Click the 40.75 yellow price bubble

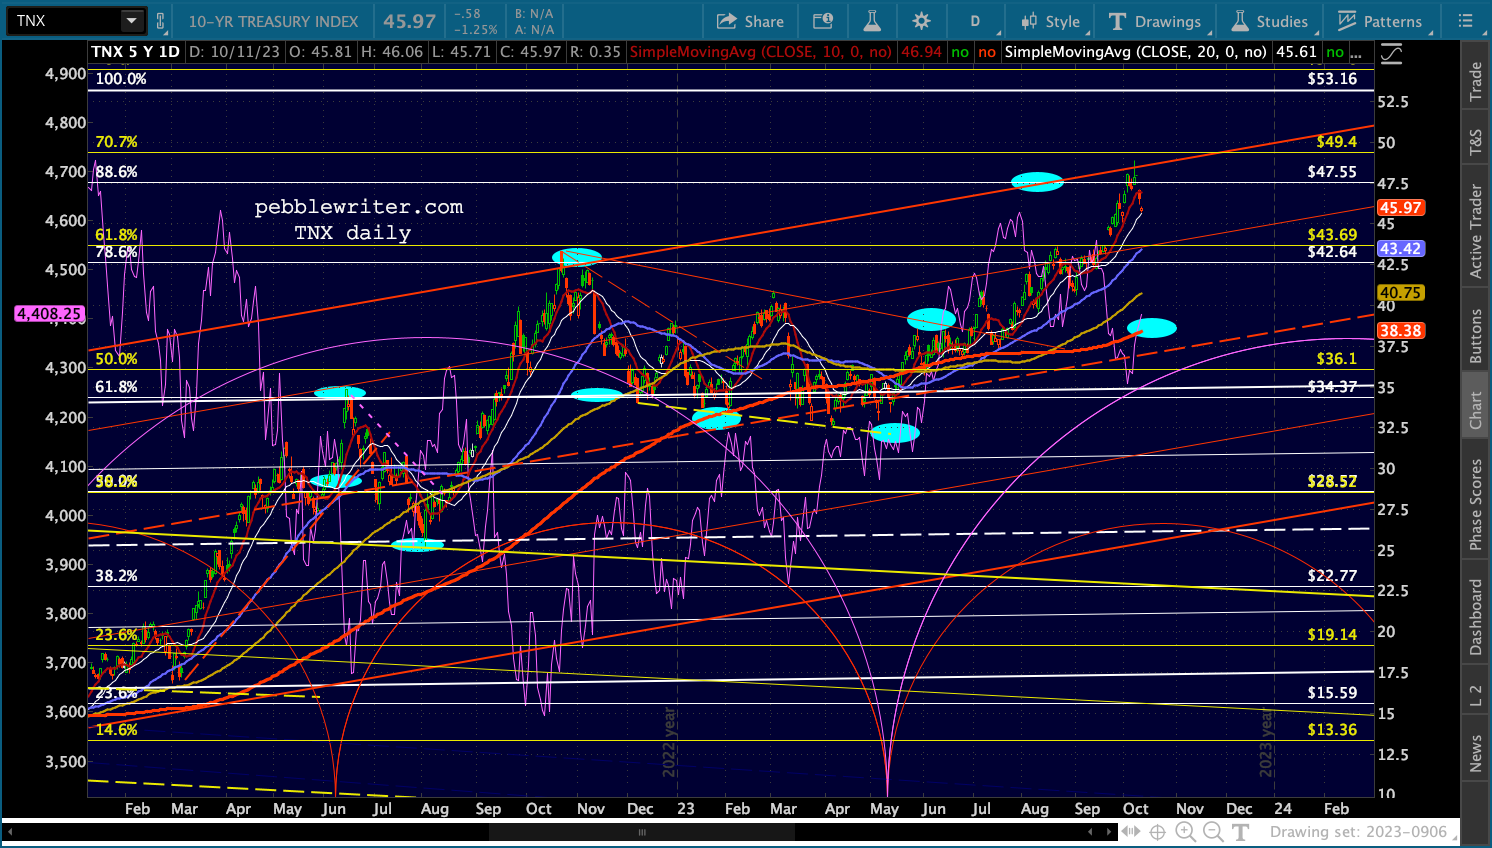click(x=1400, y=293)
